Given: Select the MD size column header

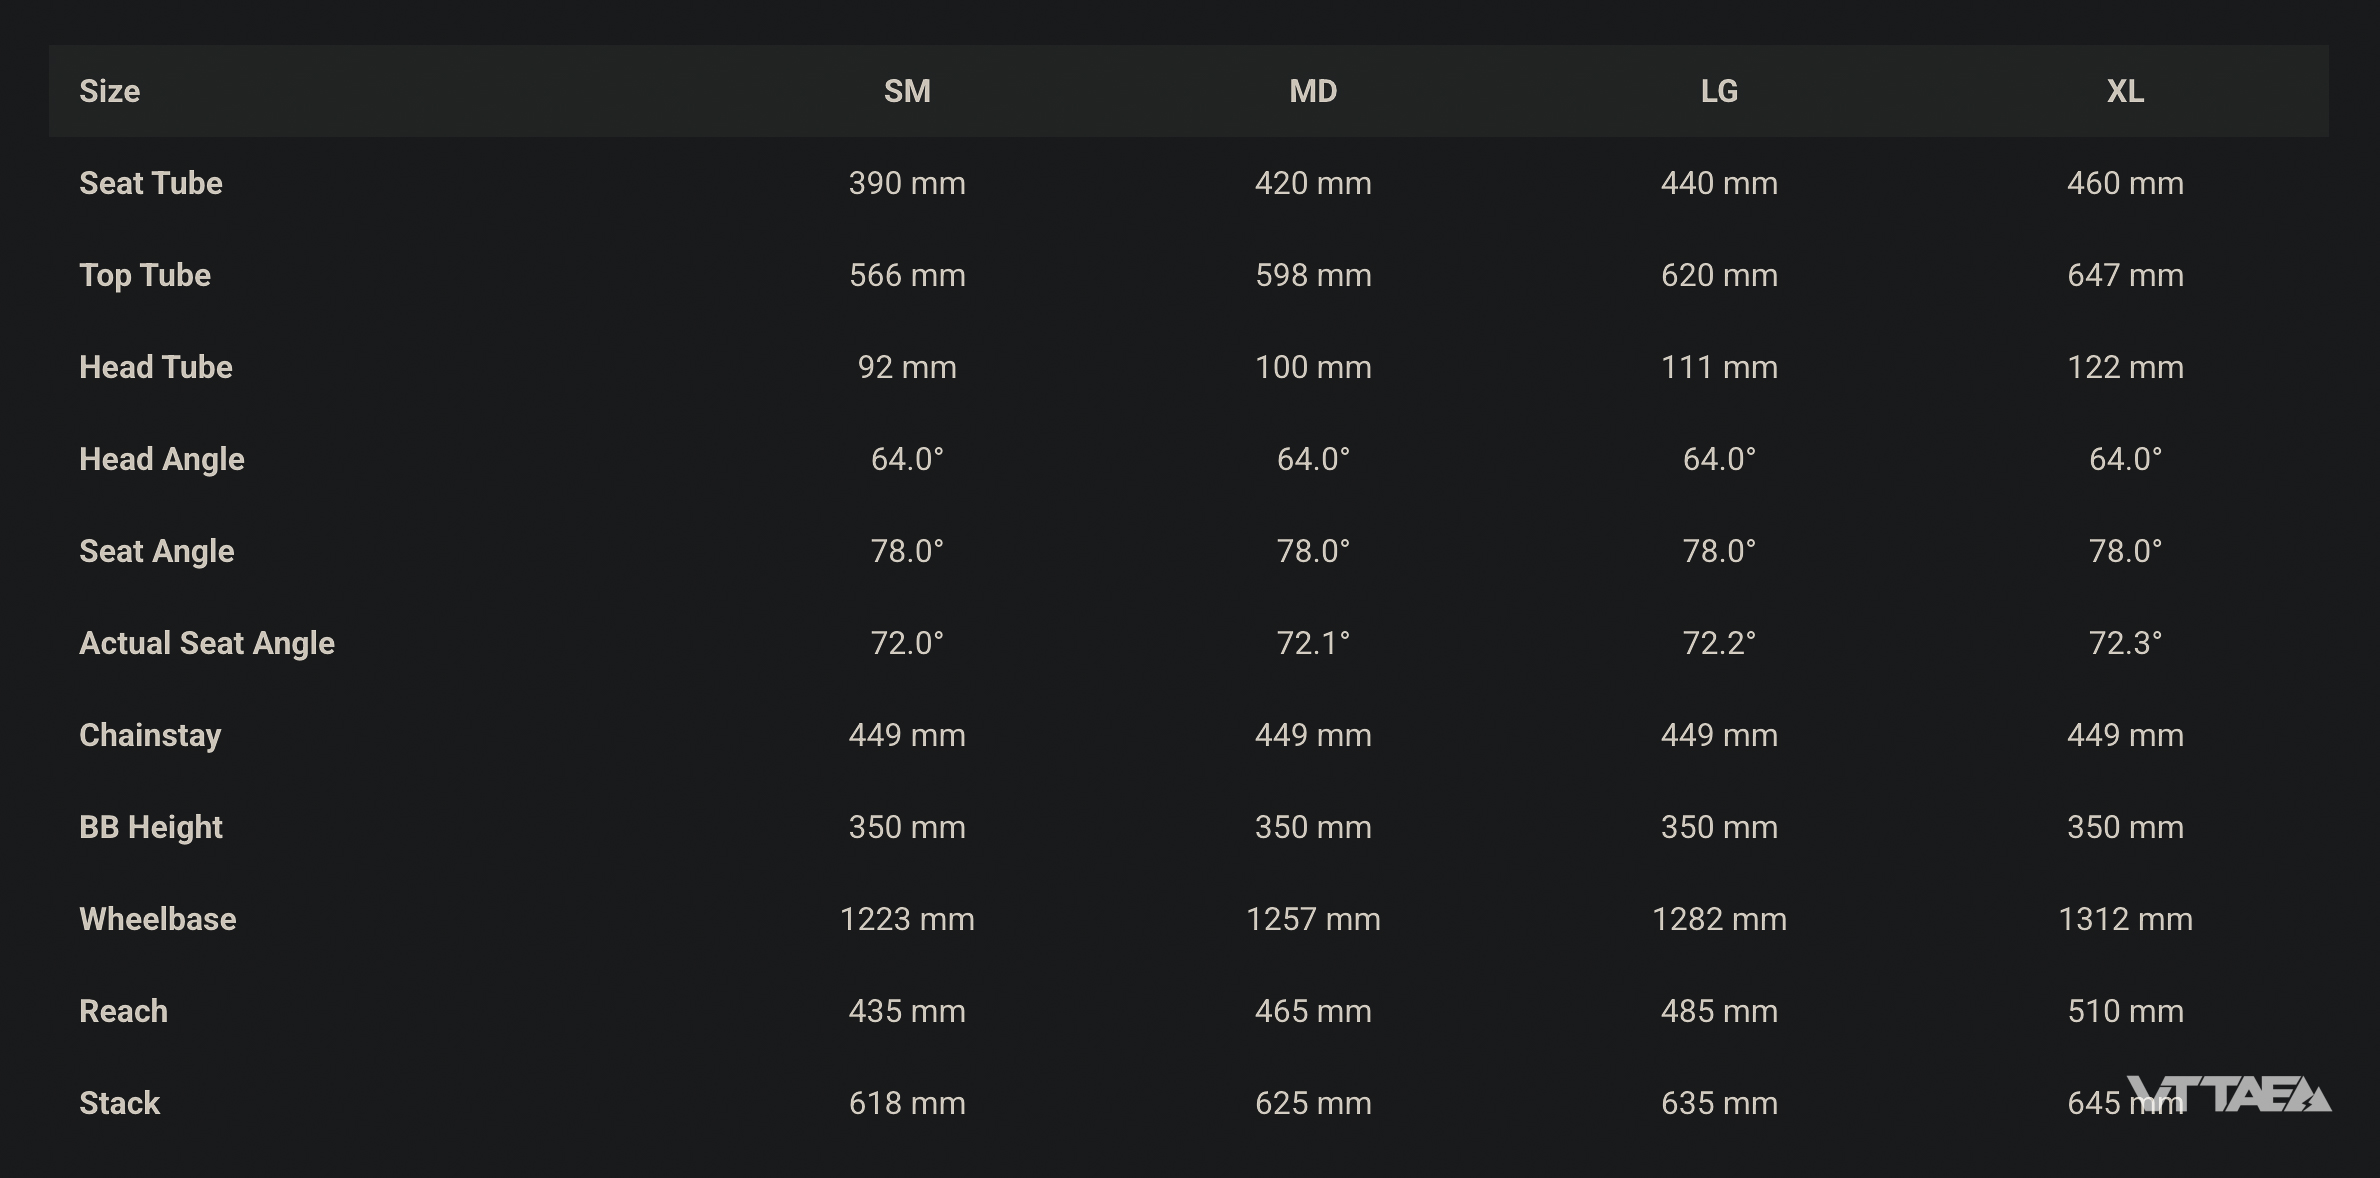Looking at the screenshot, I should 1313,91.
